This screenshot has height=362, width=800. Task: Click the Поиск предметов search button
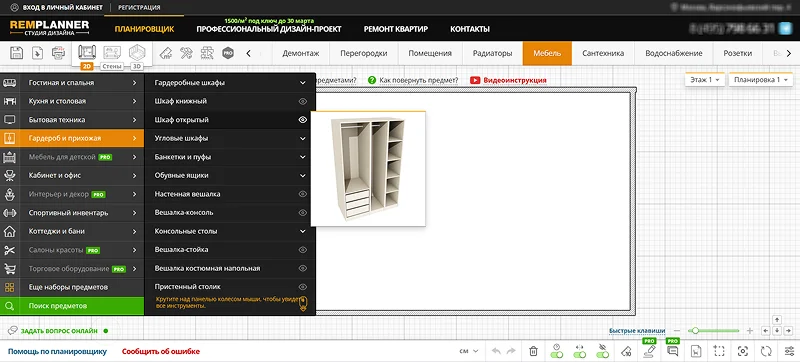click(x=72, y=306)
